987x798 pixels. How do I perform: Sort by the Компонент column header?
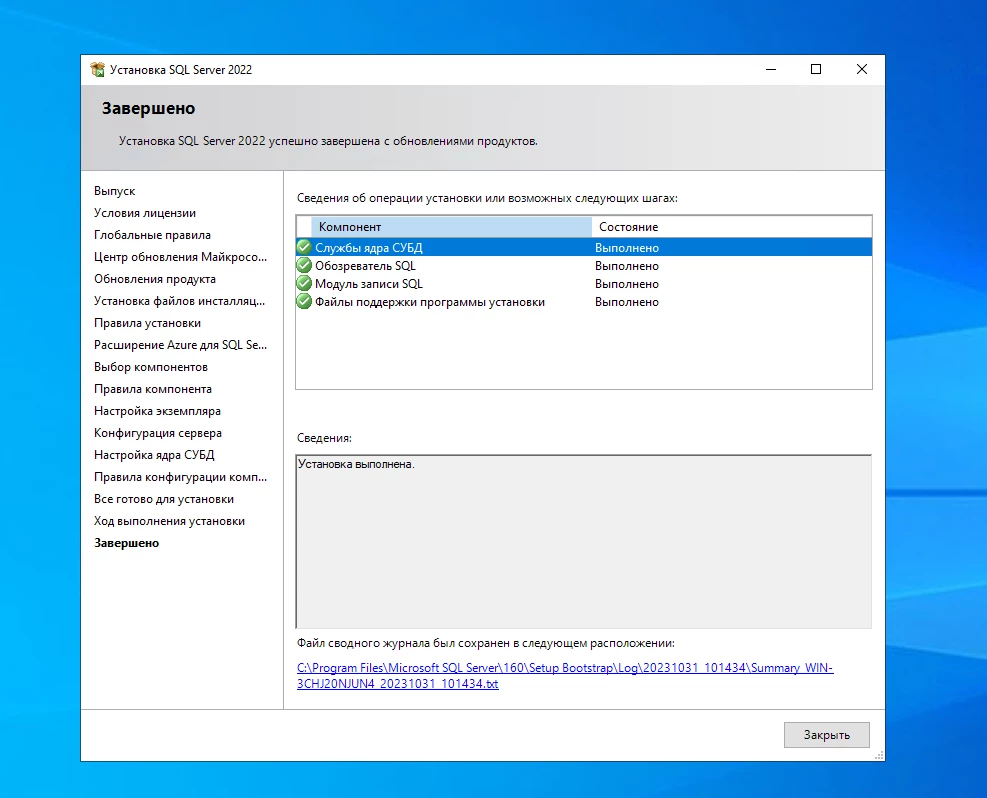click(450, 227)
